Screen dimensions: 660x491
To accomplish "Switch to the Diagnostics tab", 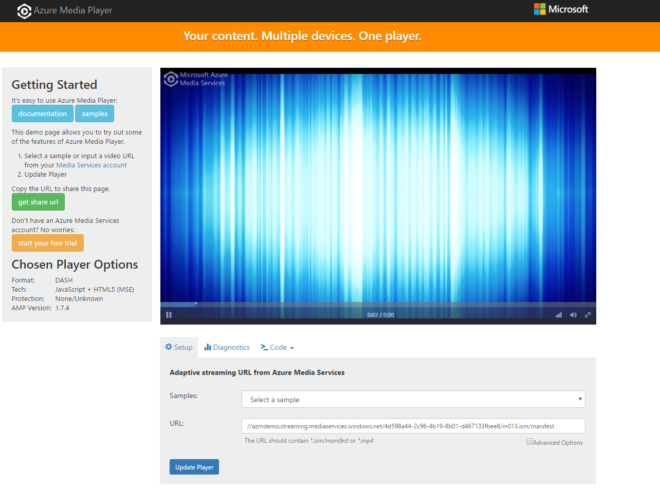I will click(x=227, y=347).
